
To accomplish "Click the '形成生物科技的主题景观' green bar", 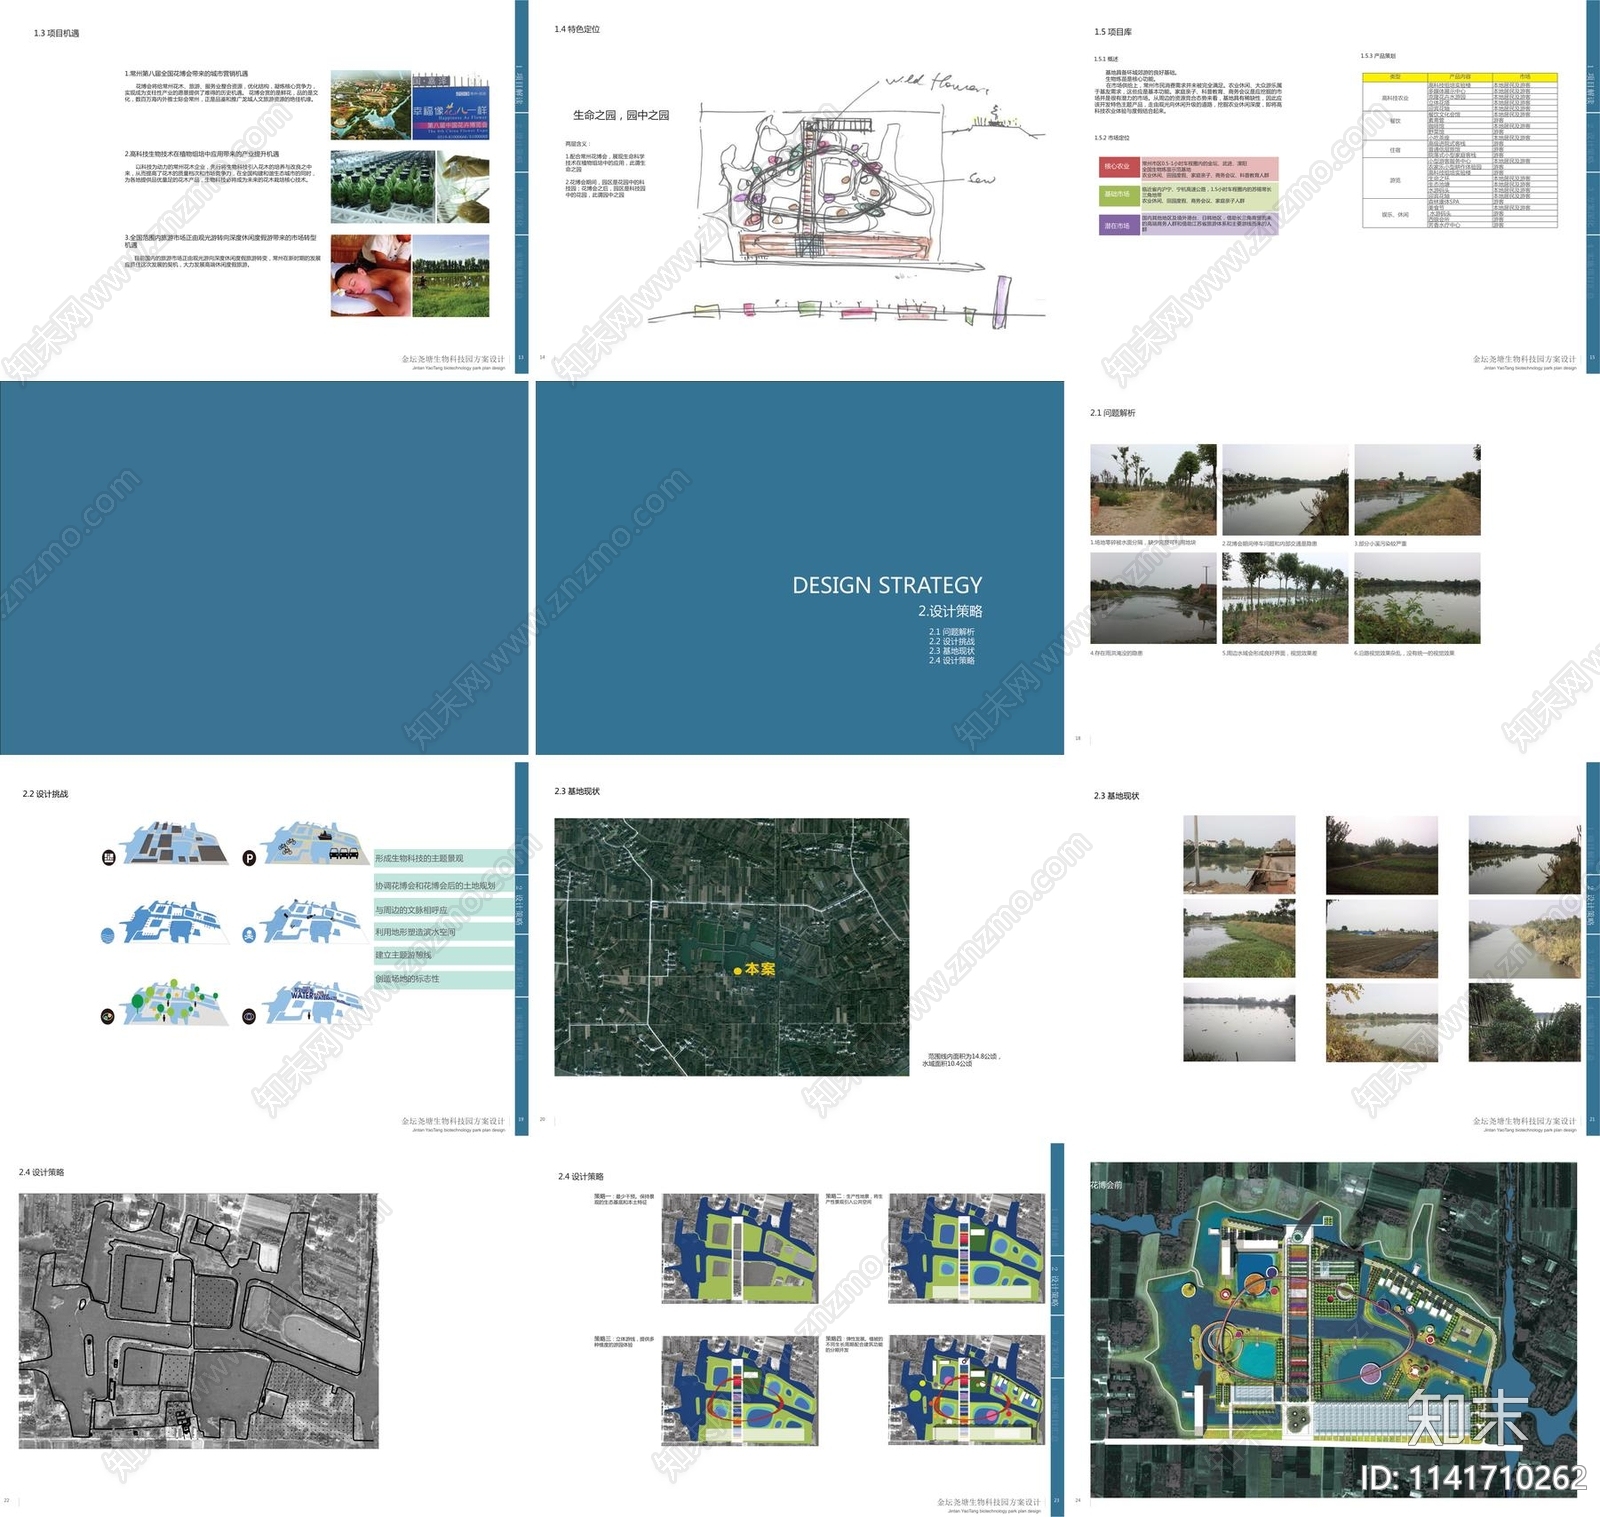I will [x=444, y=858].
